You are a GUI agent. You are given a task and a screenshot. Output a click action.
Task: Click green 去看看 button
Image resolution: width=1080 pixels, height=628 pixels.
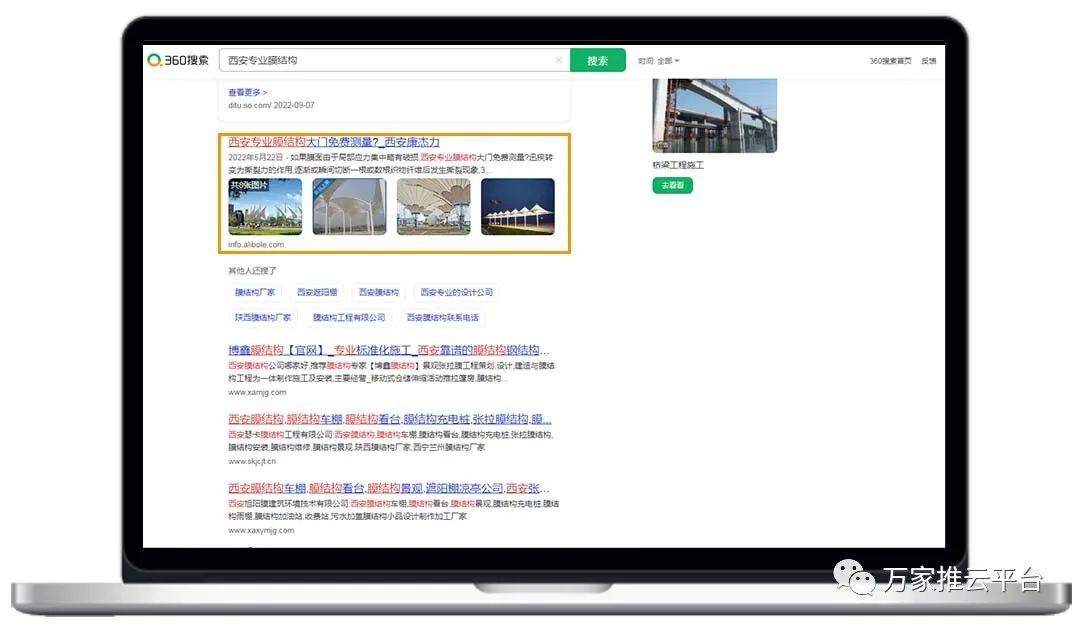(x=672, y=186)
